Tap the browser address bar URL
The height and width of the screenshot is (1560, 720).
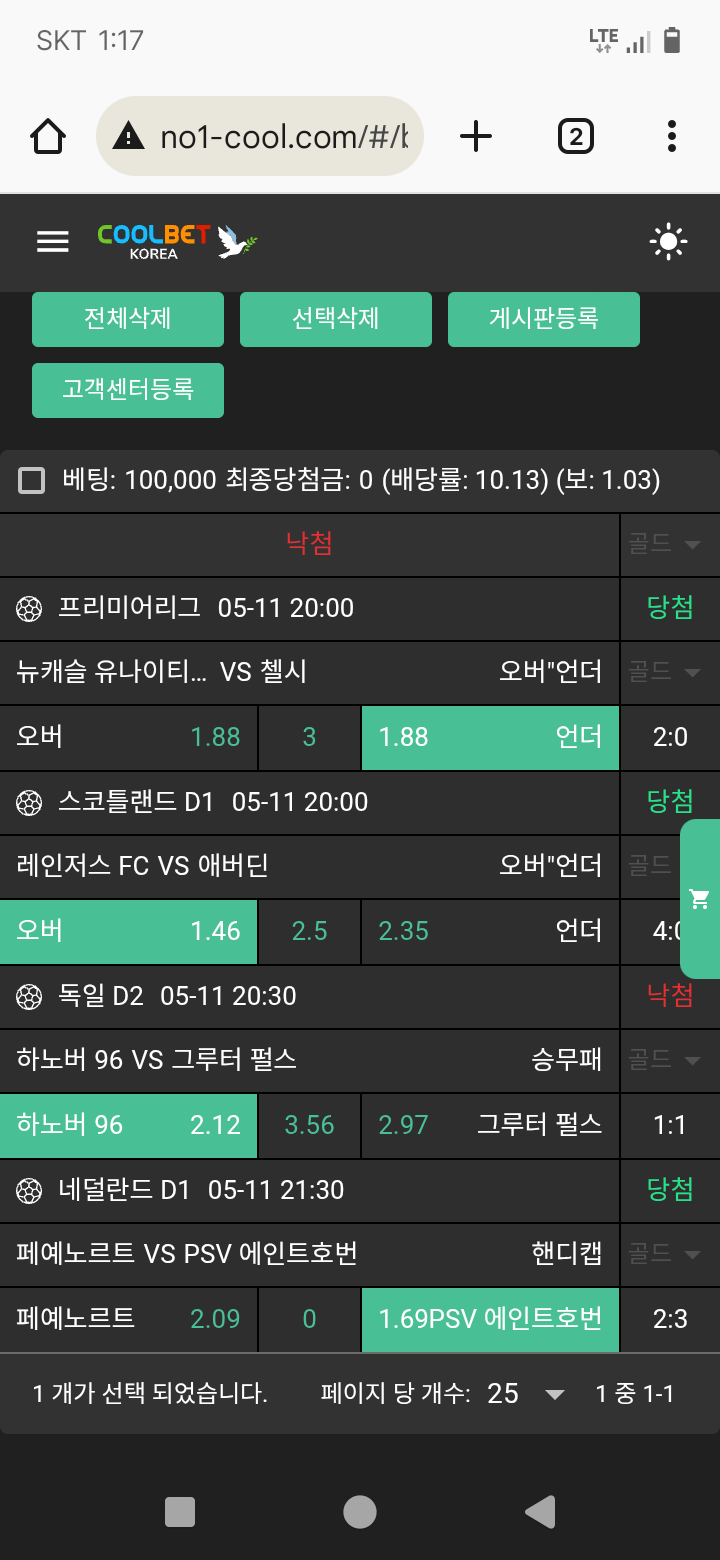click(x=260, y=136)
